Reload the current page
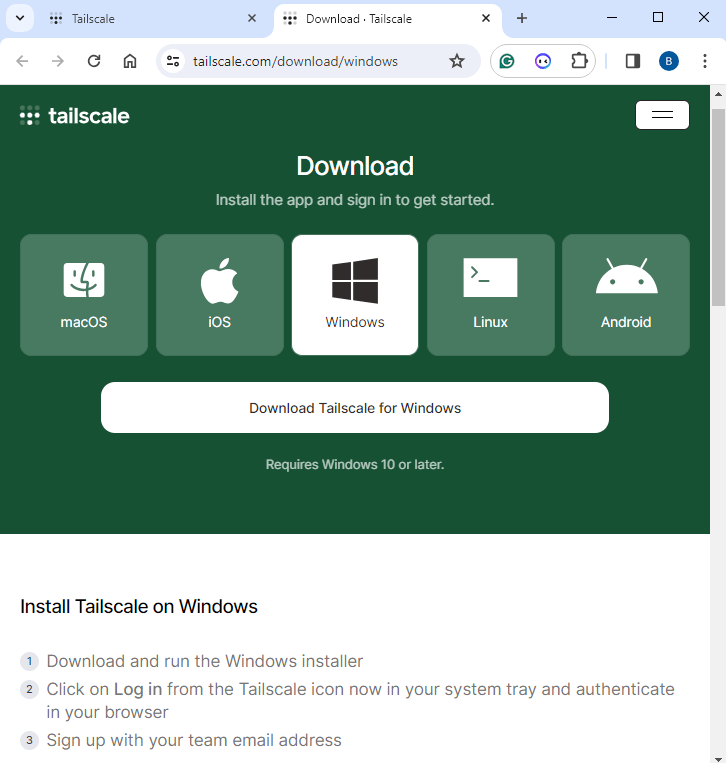 pos(94,61)
